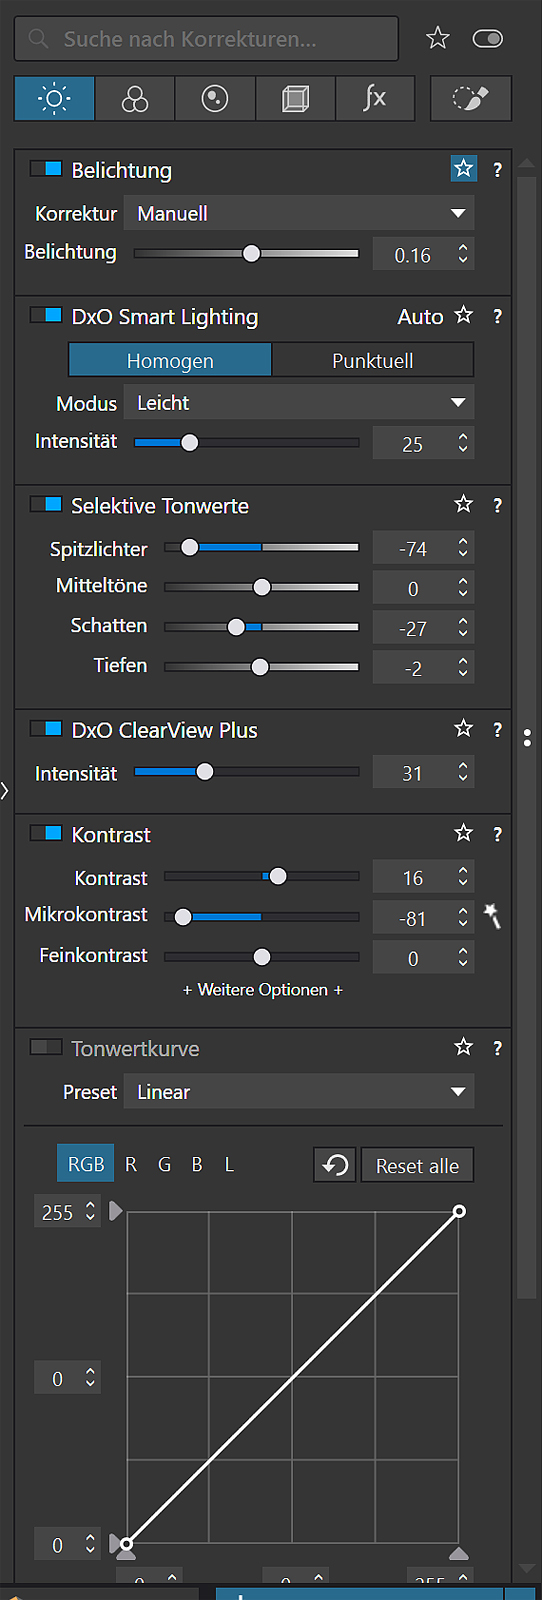This screenshot has height=1600, width=542.
Task: Click favorite star for Tonwertkurve
Action: [463, 1047]
